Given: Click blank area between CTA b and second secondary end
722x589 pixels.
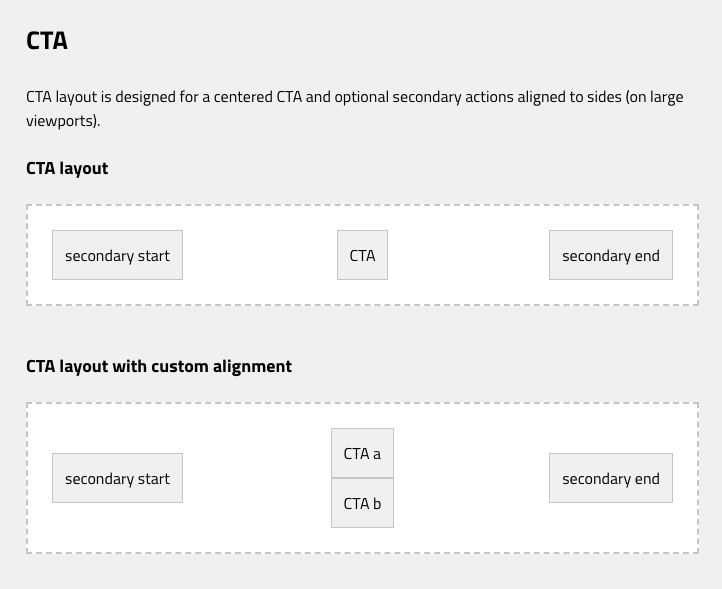Looking at the screenshot, I should click(471, 503).
